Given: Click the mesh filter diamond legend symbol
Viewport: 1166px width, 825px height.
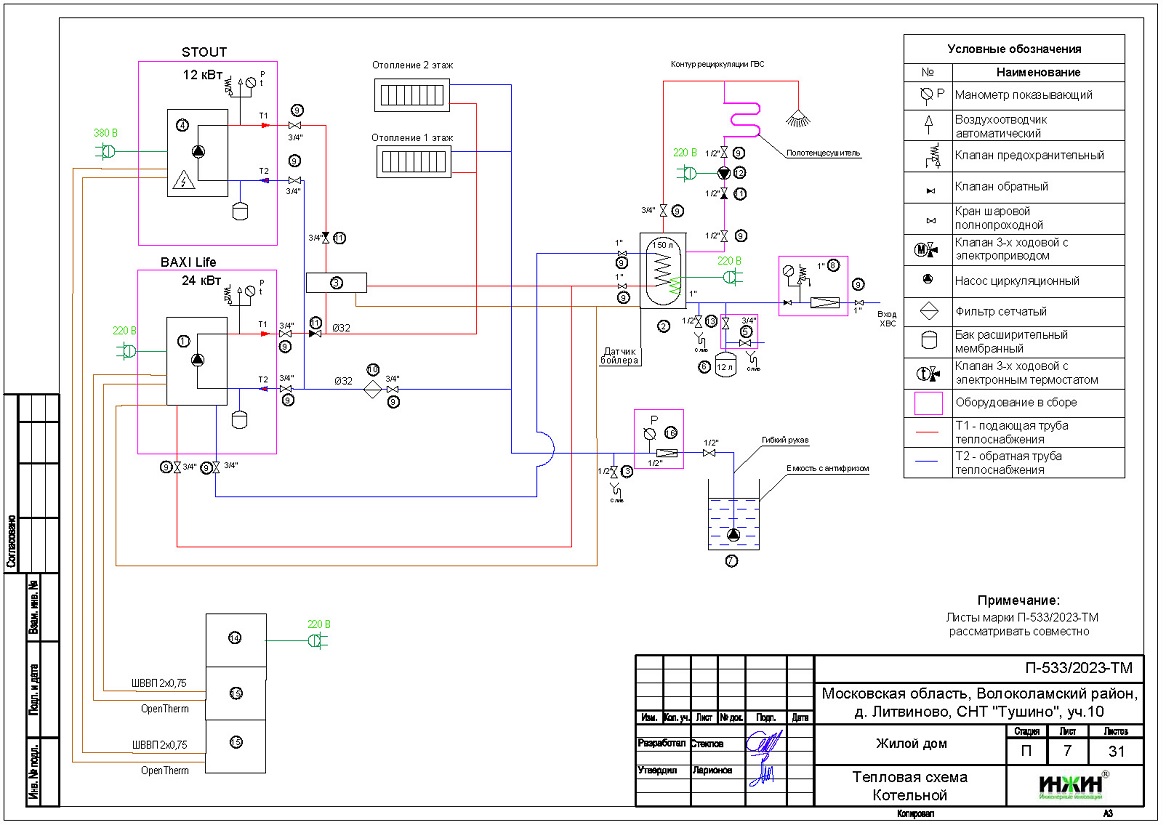Looking at the screenshot, I should pos(928,311).
